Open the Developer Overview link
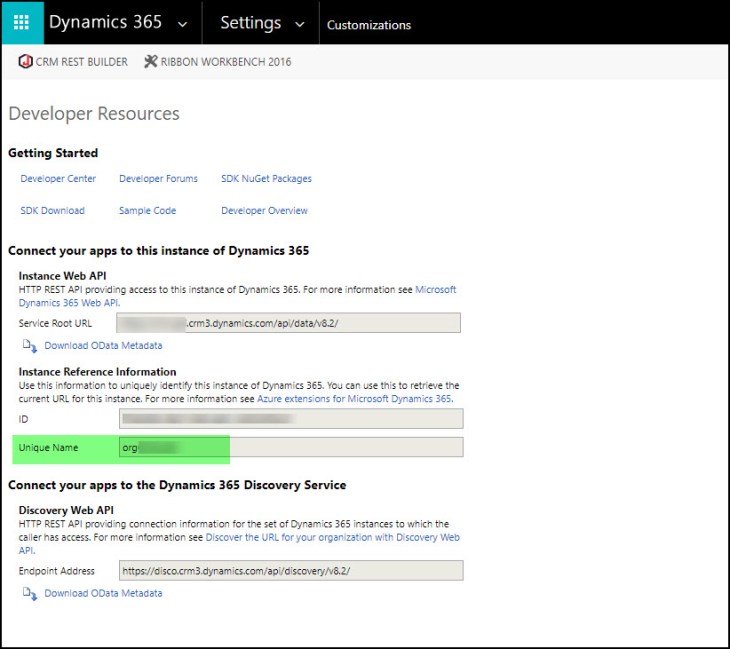This screenshot has height=649, width=730. tap(264, 211)
